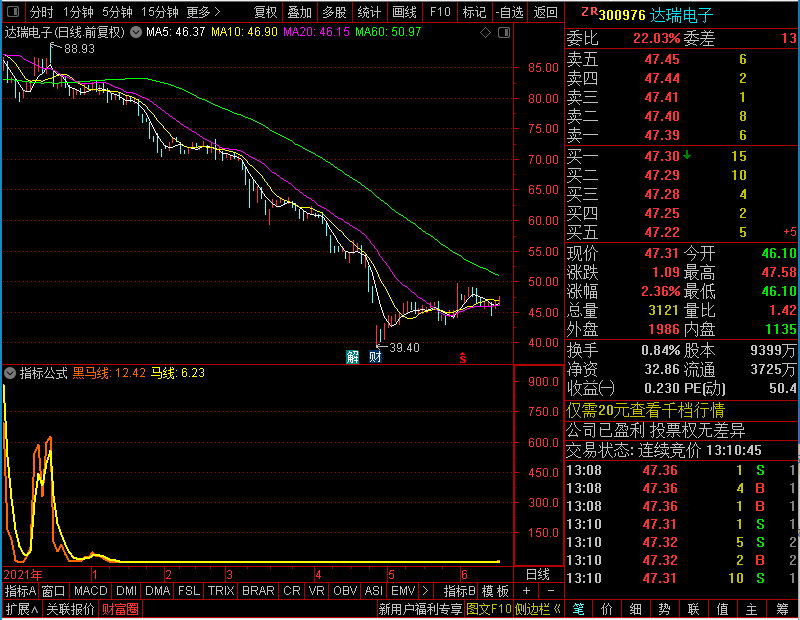The image size is (800, 620).
Task: Open the 财富圈 tab
Action: click(x=120, y=609)
